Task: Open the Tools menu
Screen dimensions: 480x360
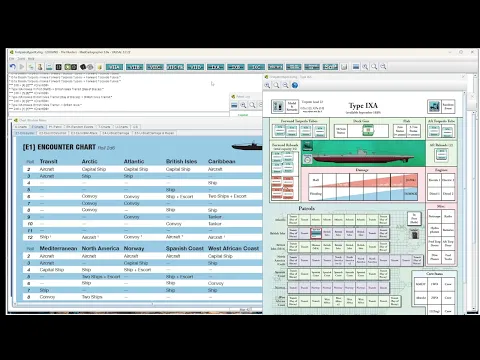Action: [x=21, y=59]
